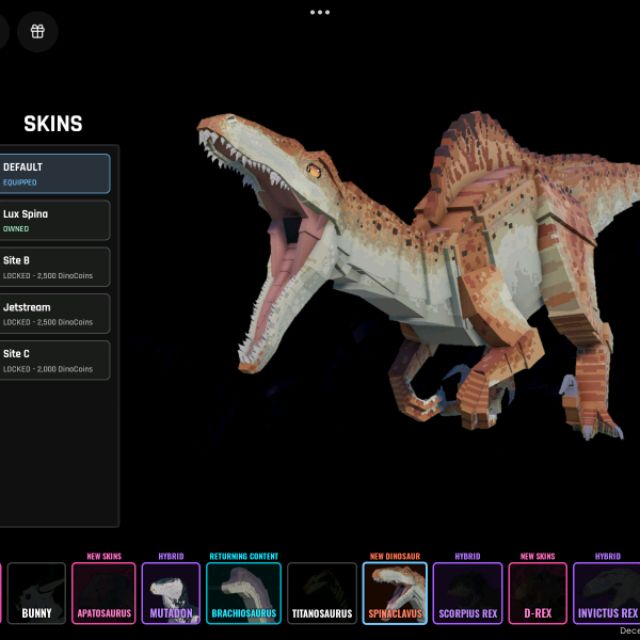
Task: Choose the Scorpius Rex card
Action: [468, 593]
